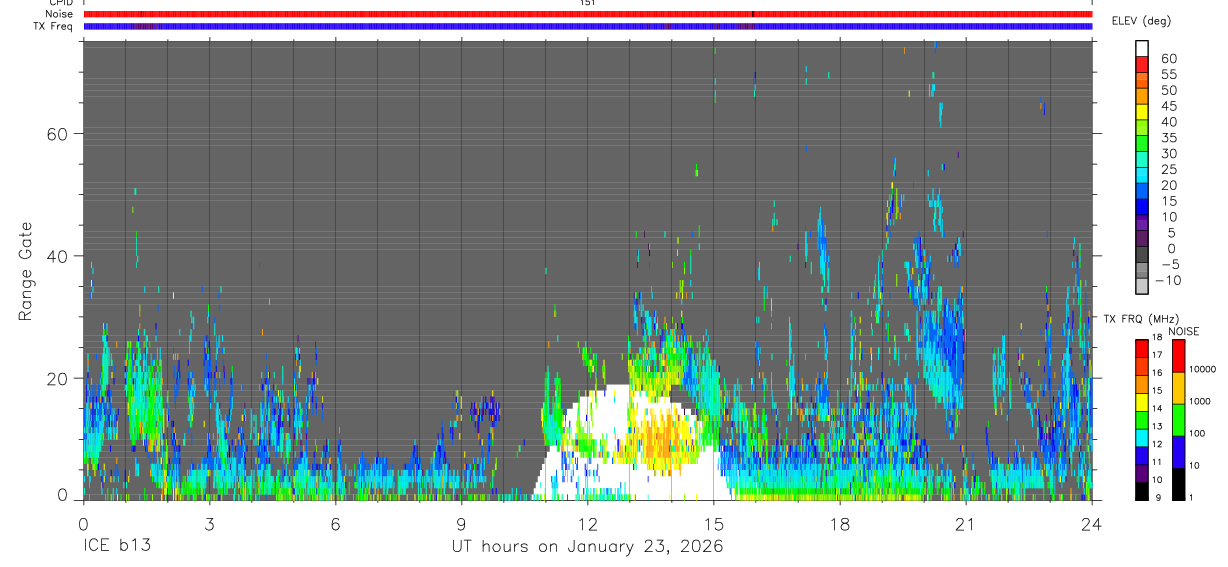1228x567 pixels.
Task: Click the white top segment of ELEV colorbar
Action: click(1142, 47)
